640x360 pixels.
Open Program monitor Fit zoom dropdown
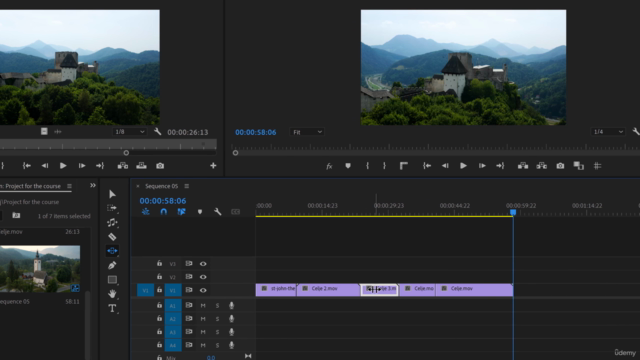[x=307, y=132]
